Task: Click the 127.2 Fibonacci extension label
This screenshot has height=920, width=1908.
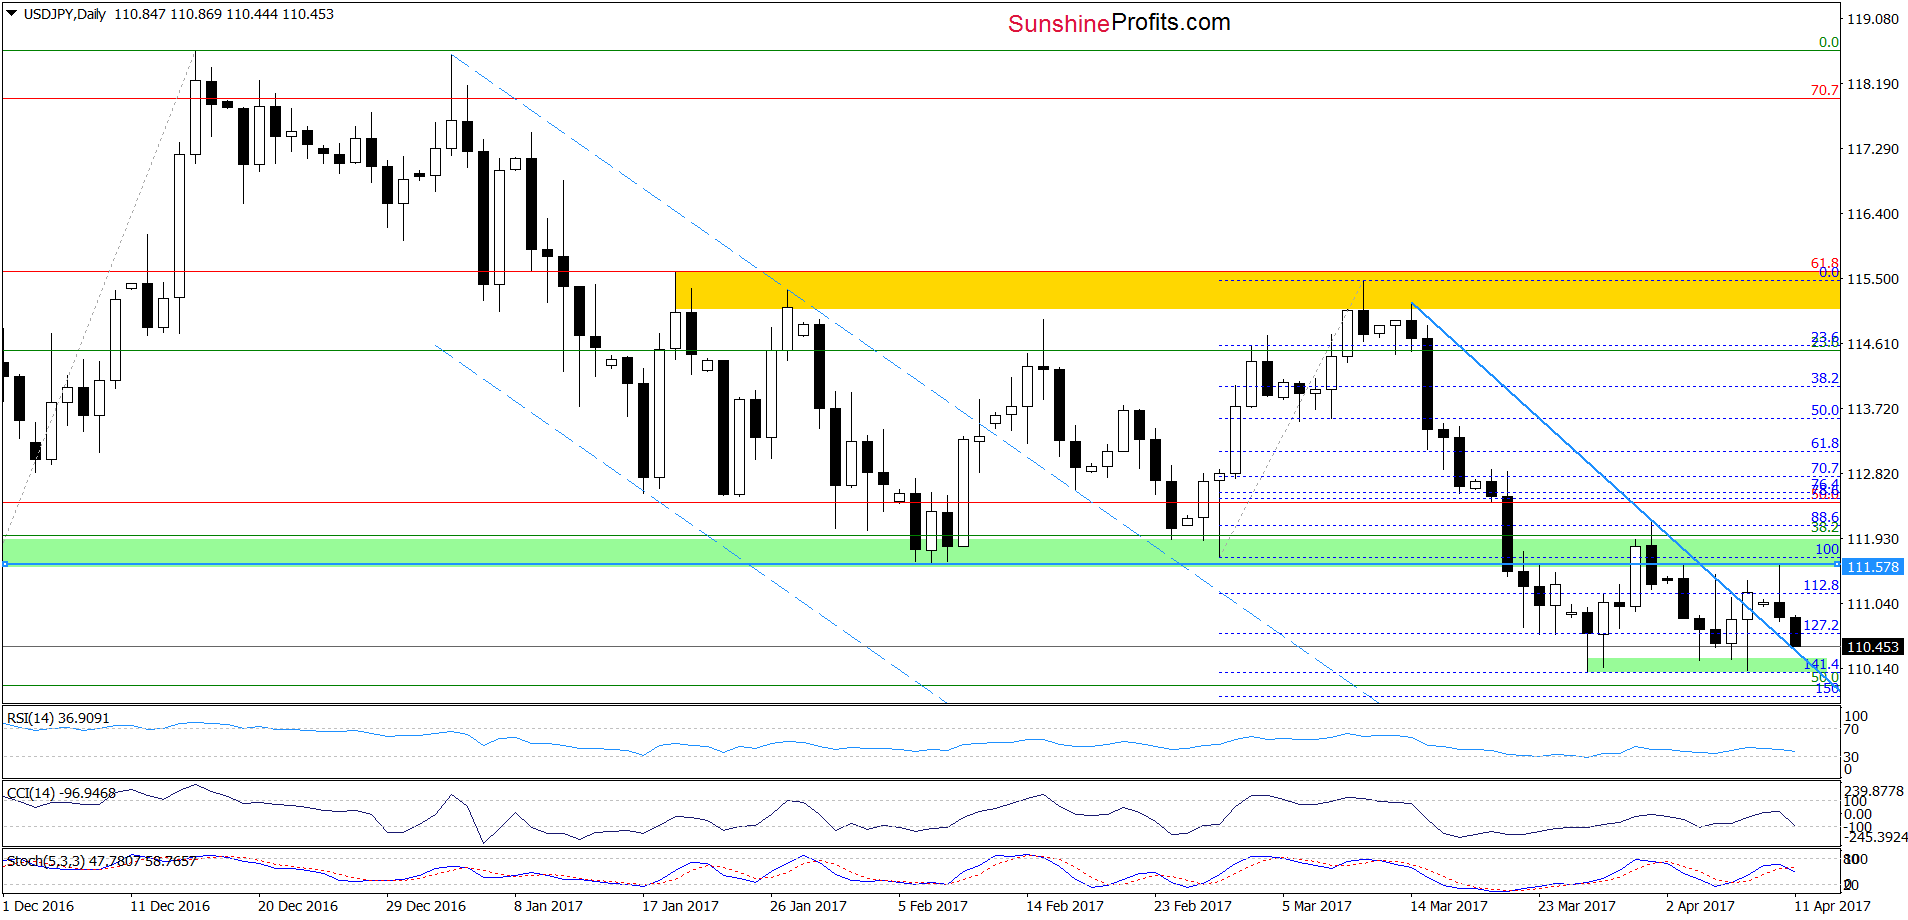Action: pos(1821,625)
